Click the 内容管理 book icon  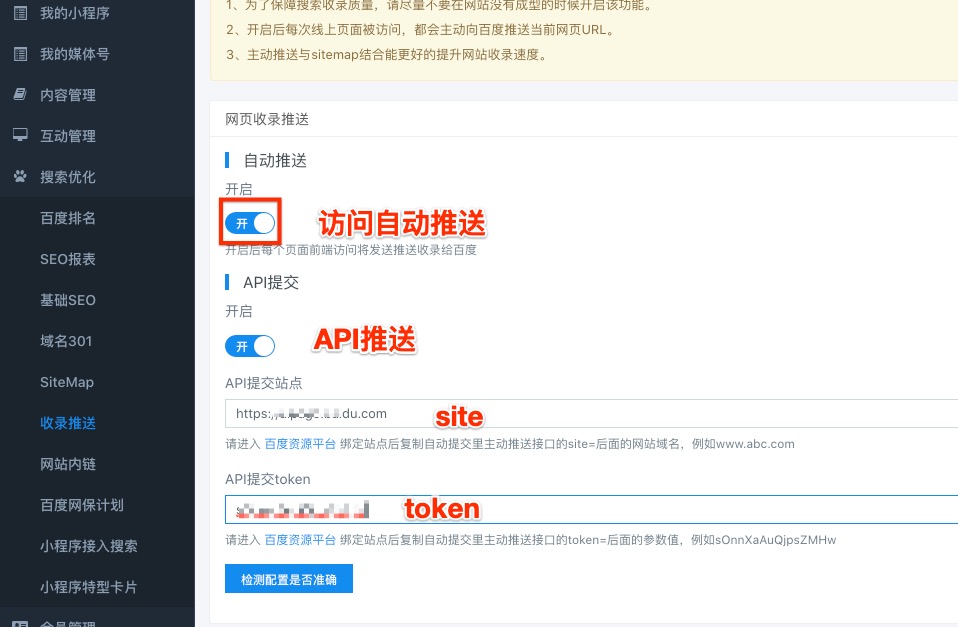click(x=20, y=95)
